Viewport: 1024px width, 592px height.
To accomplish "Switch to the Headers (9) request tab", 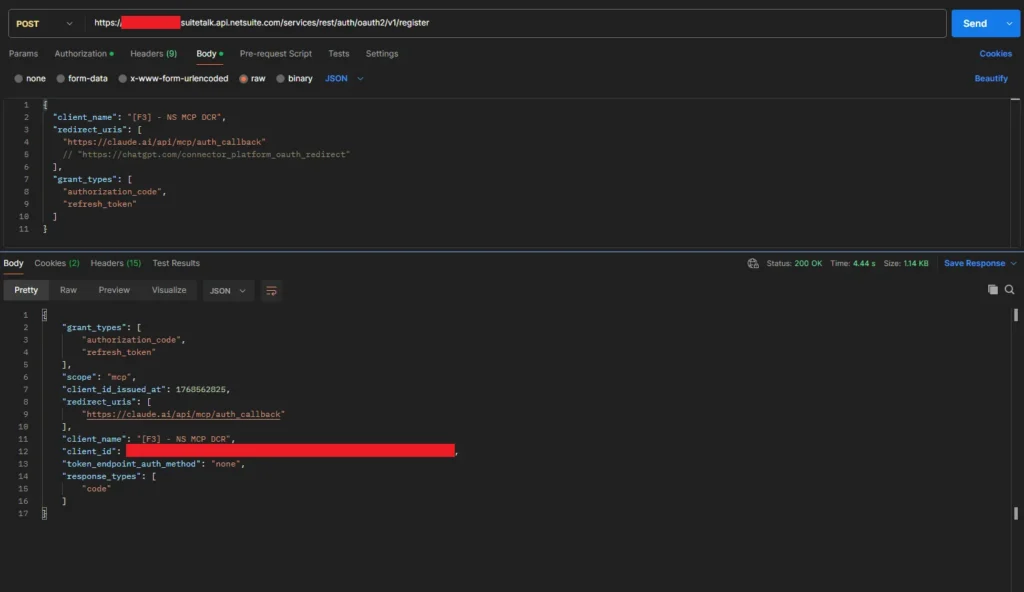I will (153, 53).
